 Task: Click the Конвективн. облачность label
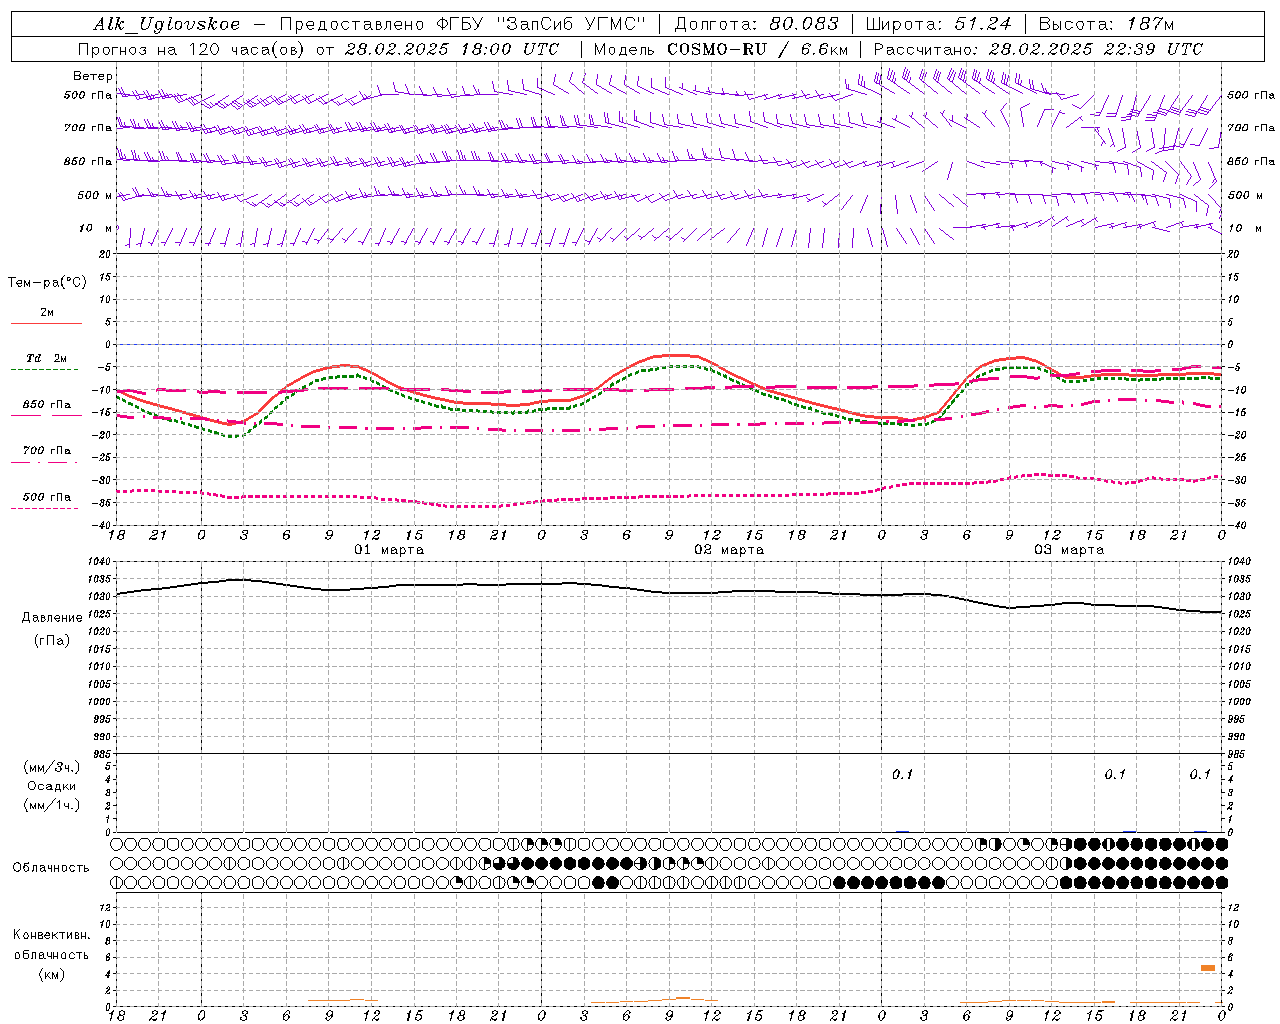[51, 945]
